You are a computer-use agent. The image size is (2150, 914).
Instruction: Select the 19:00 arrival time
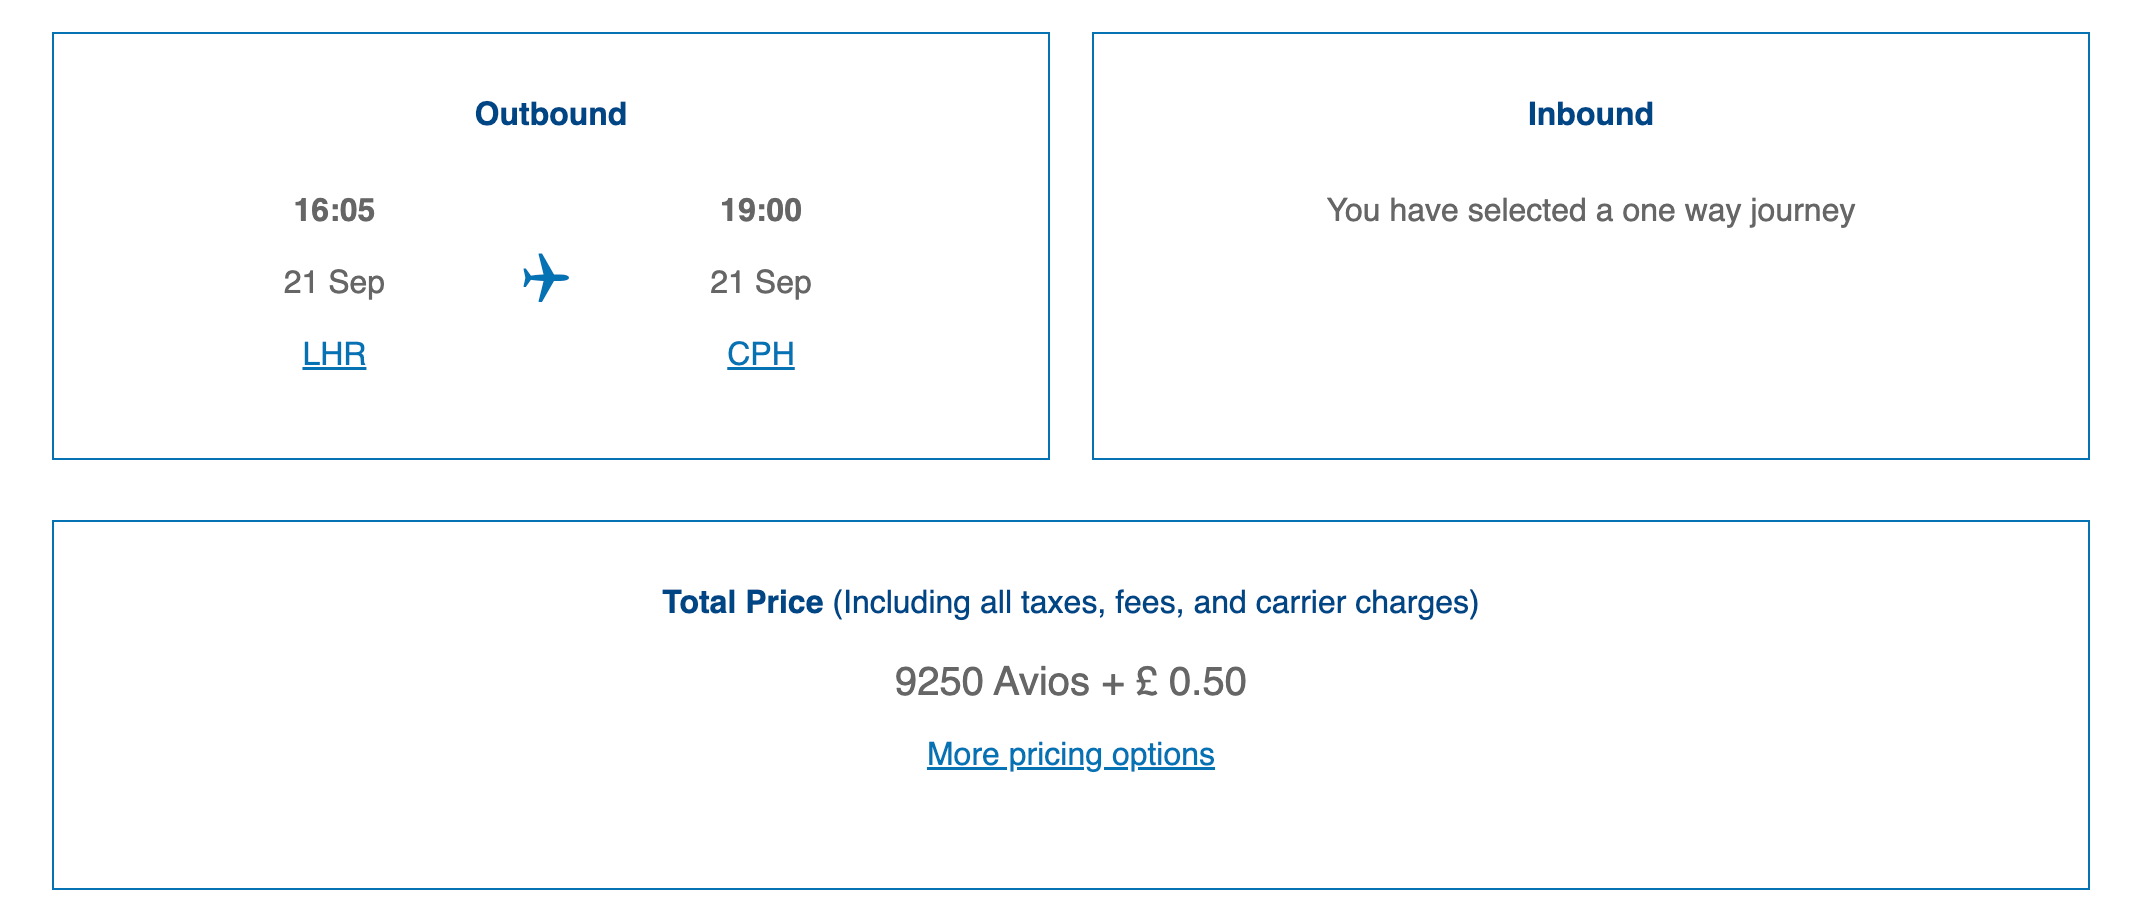point(760,210)
